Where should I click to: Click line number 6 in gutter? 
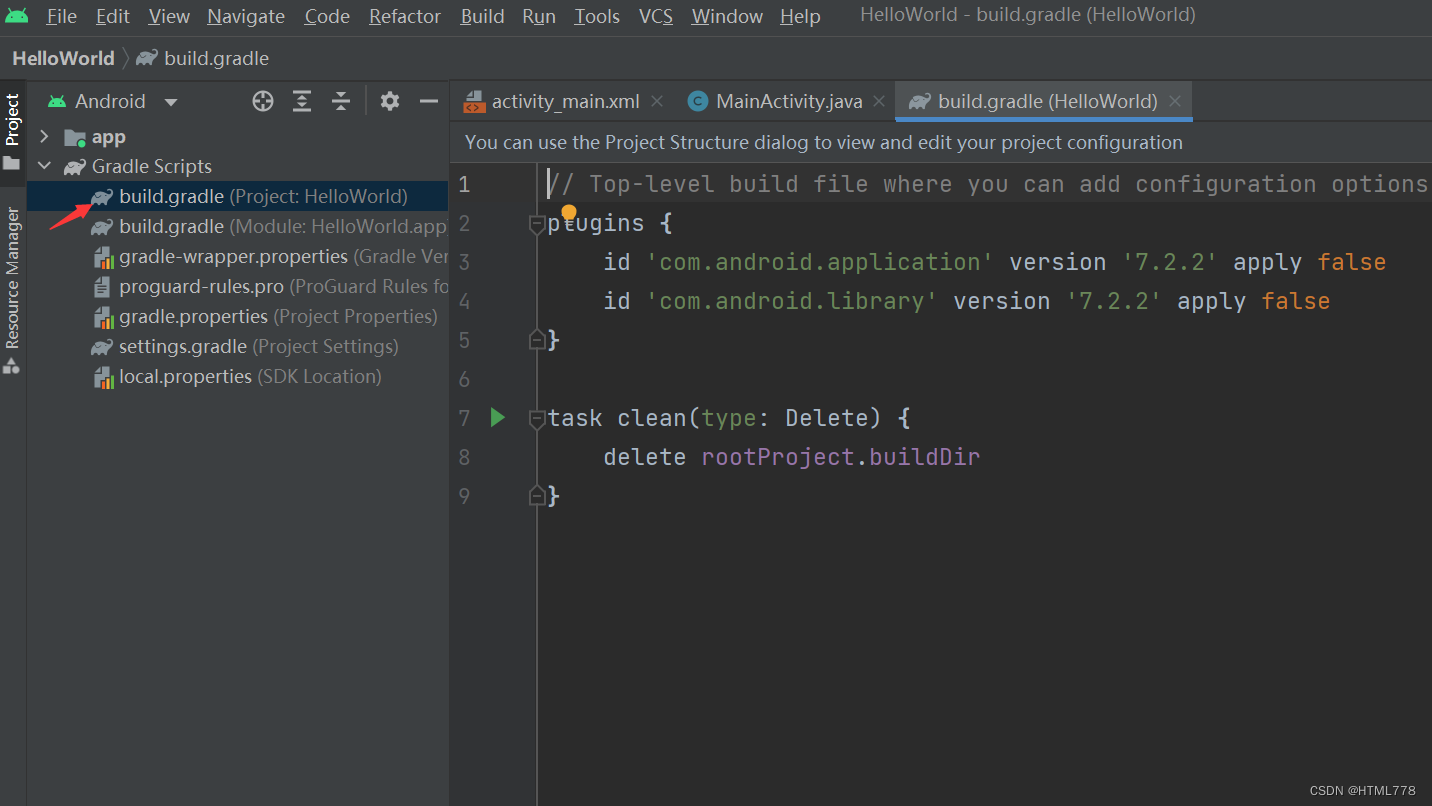pyautogui.click(x=464, y=379)
